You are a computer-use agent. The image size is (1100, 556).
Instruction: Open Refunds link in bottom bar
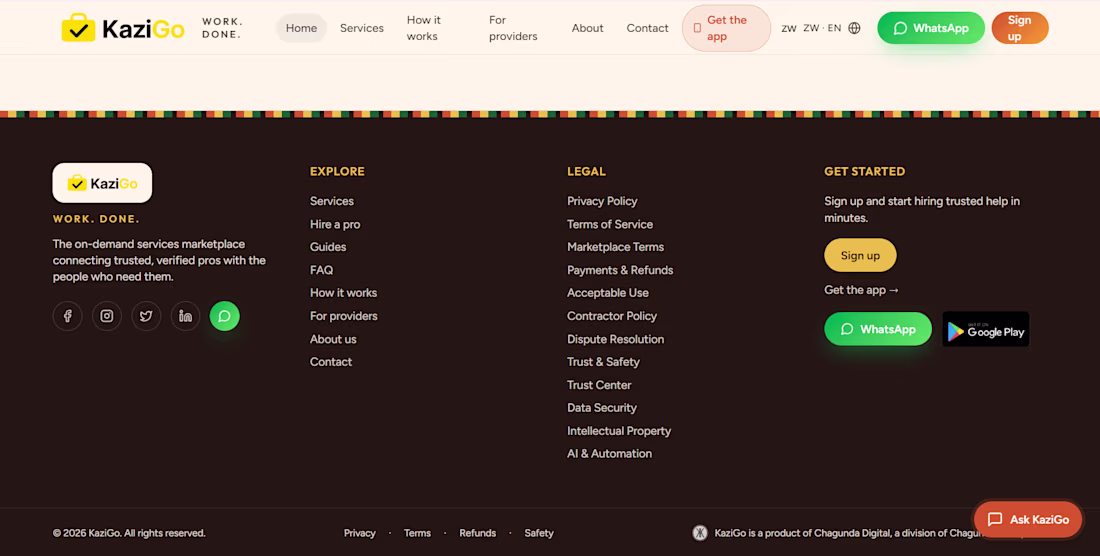[x=478, y=533]
